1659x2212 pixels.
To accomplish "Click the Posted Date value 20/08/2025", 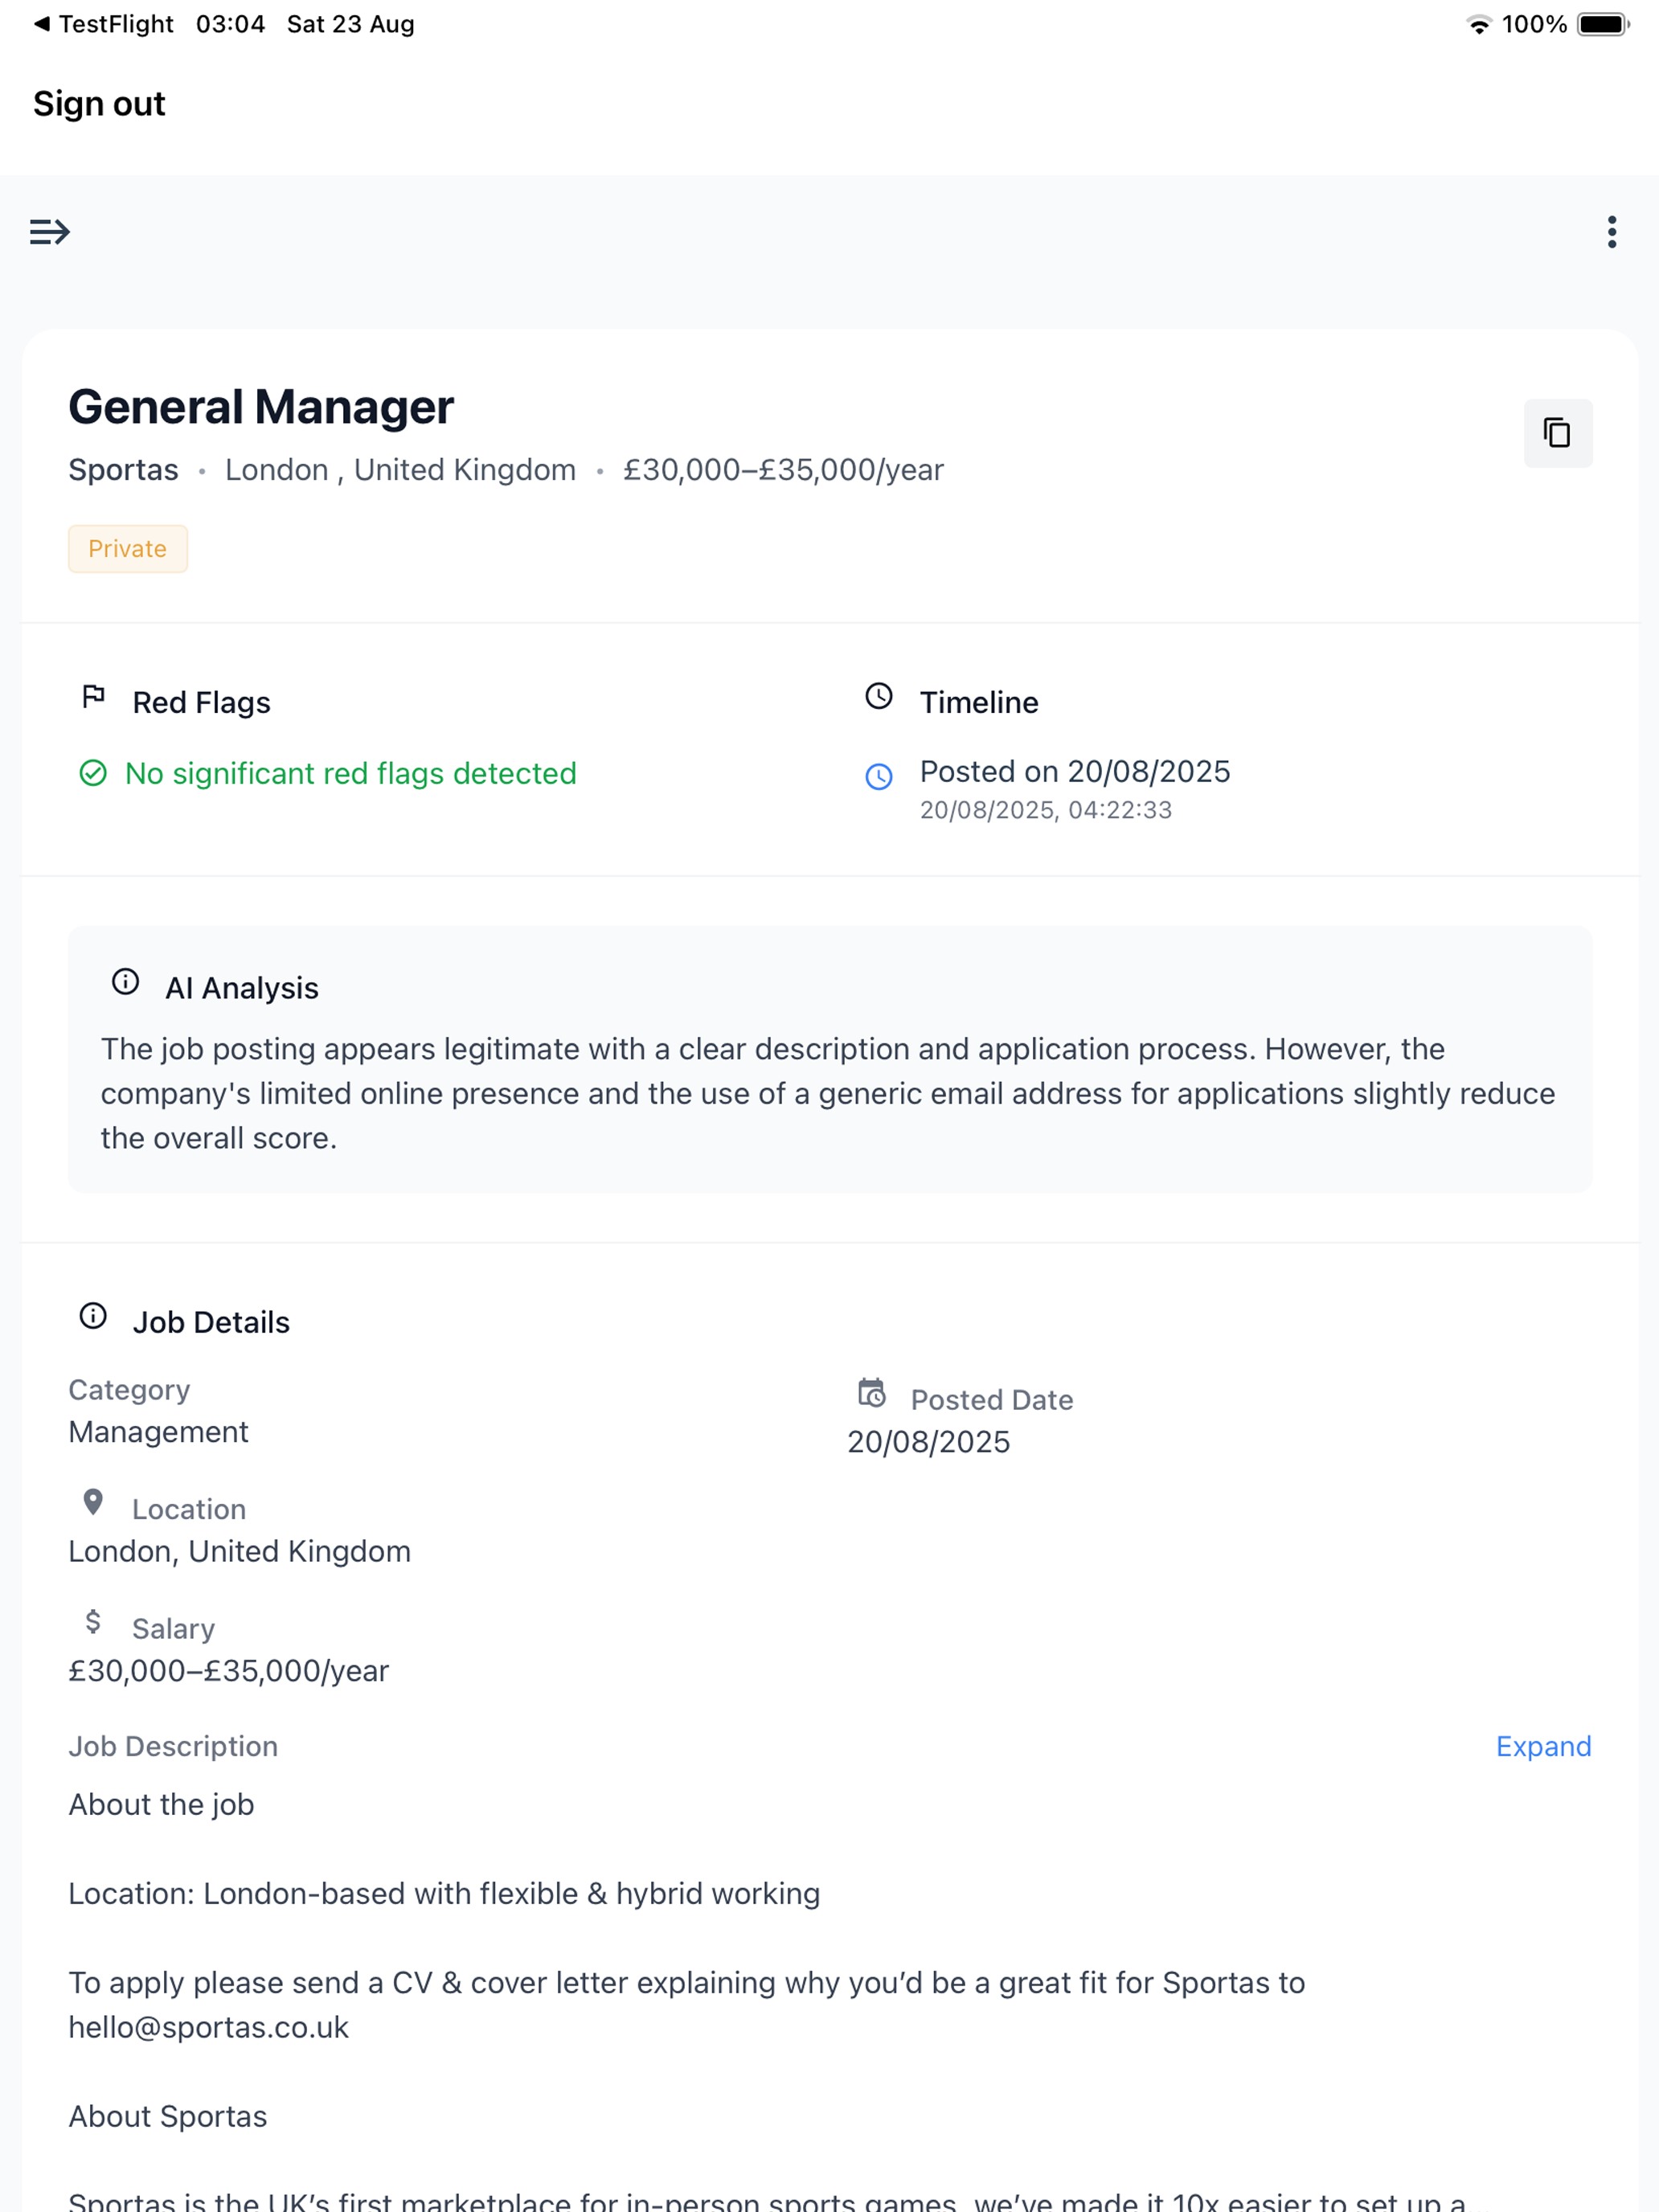I will point(929,1442).
